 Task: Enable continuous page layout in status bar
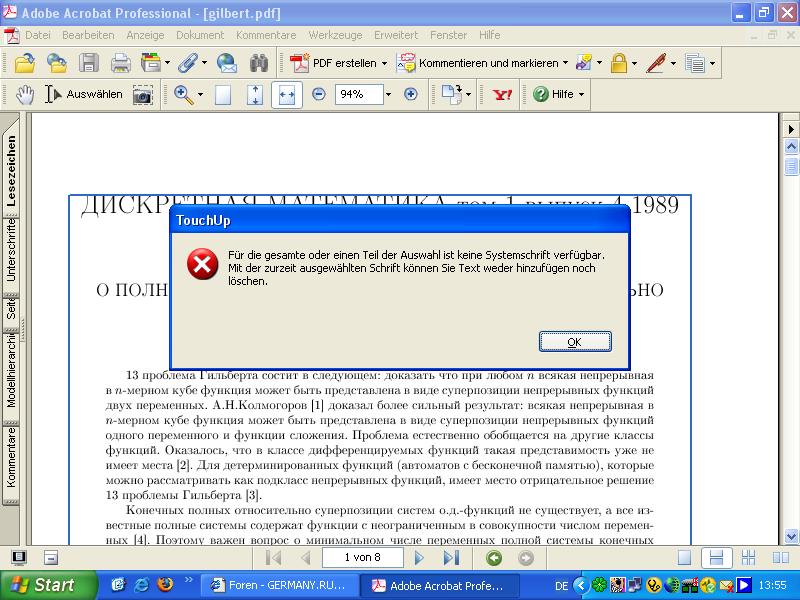click(x=715, y=558)
